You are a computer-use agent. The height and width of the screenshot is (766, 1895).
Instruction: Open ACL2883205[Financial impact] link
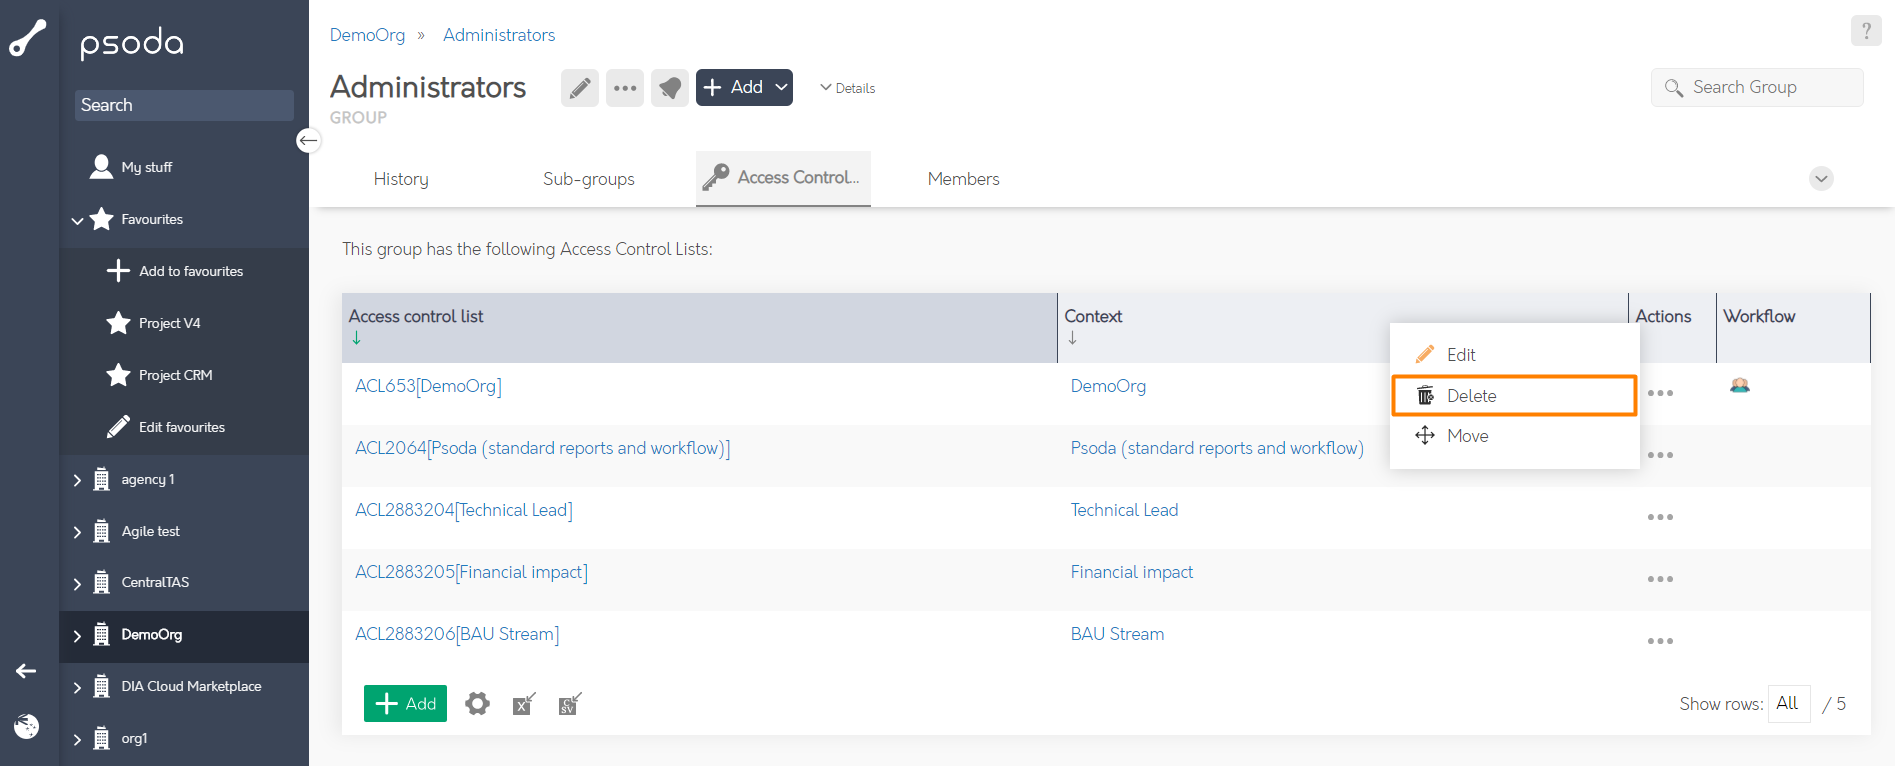(x=471, y=572)
